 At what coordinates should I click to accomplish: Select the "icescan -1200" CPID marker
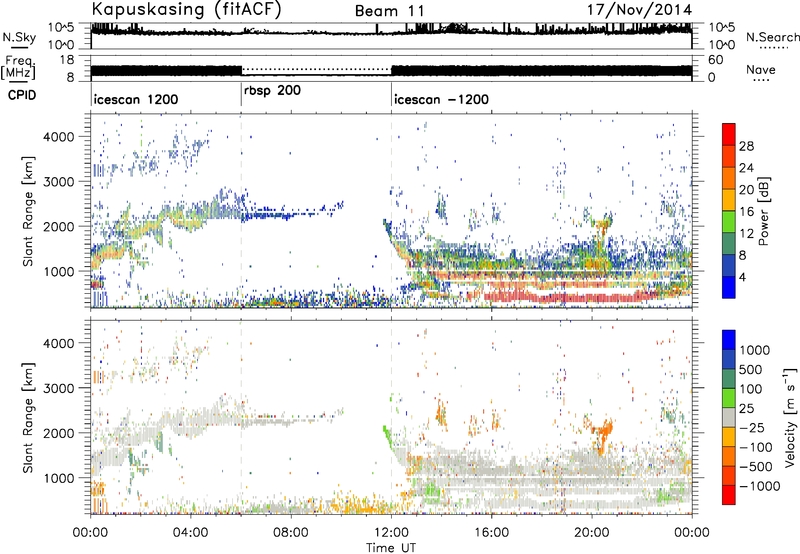pos(441,99)
